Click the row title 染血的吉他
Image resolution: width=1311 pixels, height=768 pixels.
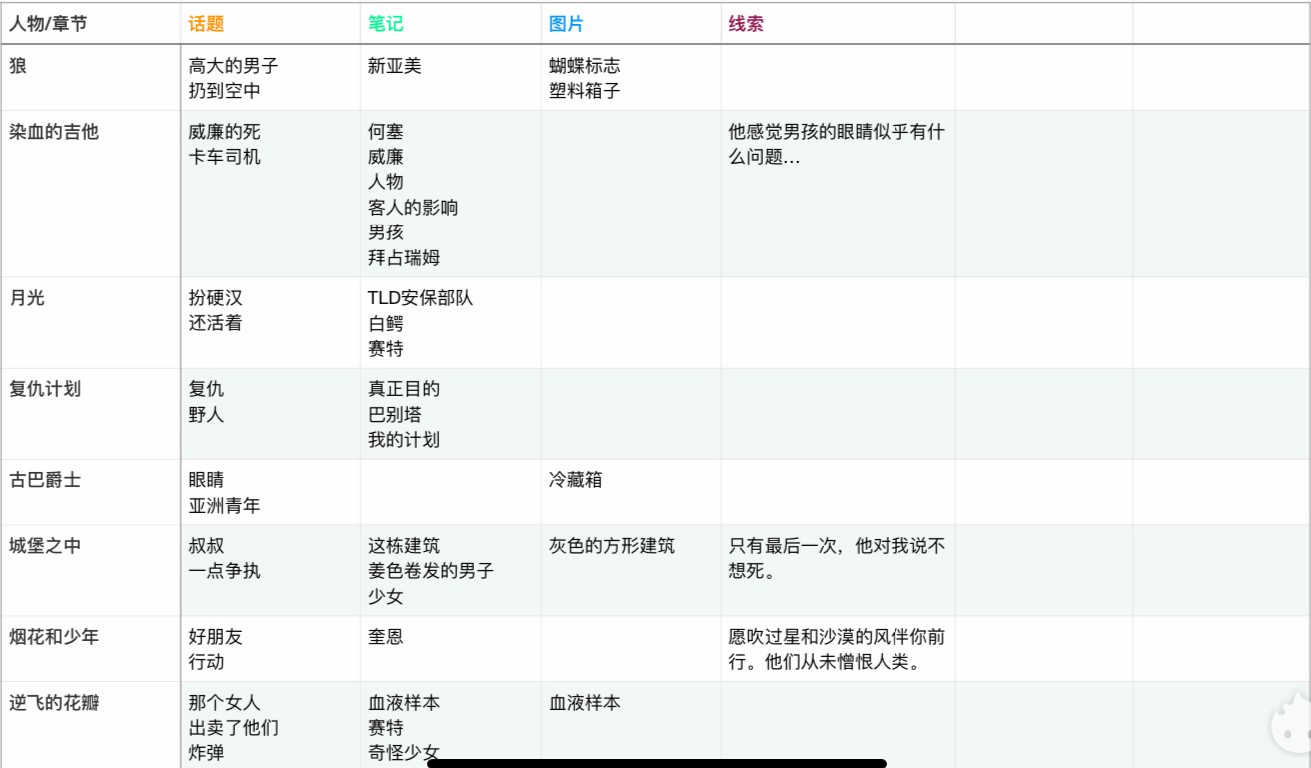pos(54,132)
